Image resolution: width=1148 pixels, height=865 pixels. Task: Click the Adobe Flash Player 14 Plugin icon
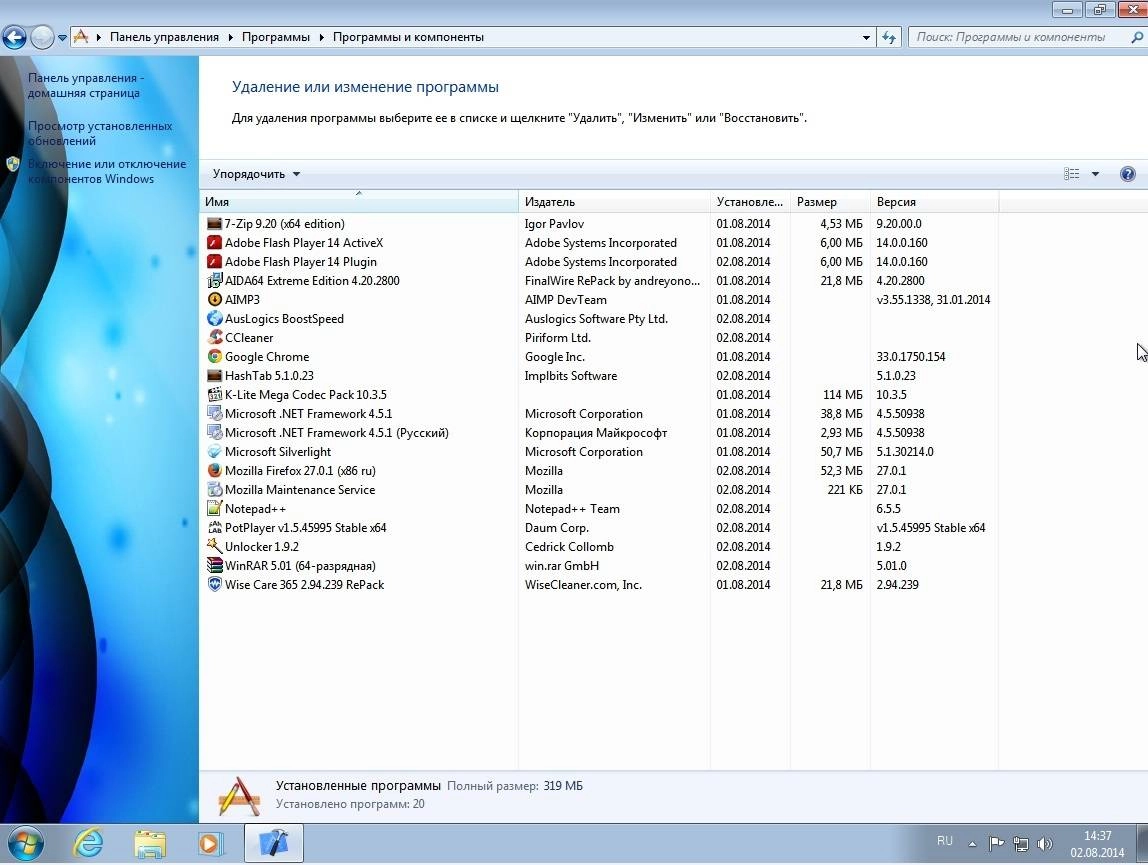click(215, 261)
